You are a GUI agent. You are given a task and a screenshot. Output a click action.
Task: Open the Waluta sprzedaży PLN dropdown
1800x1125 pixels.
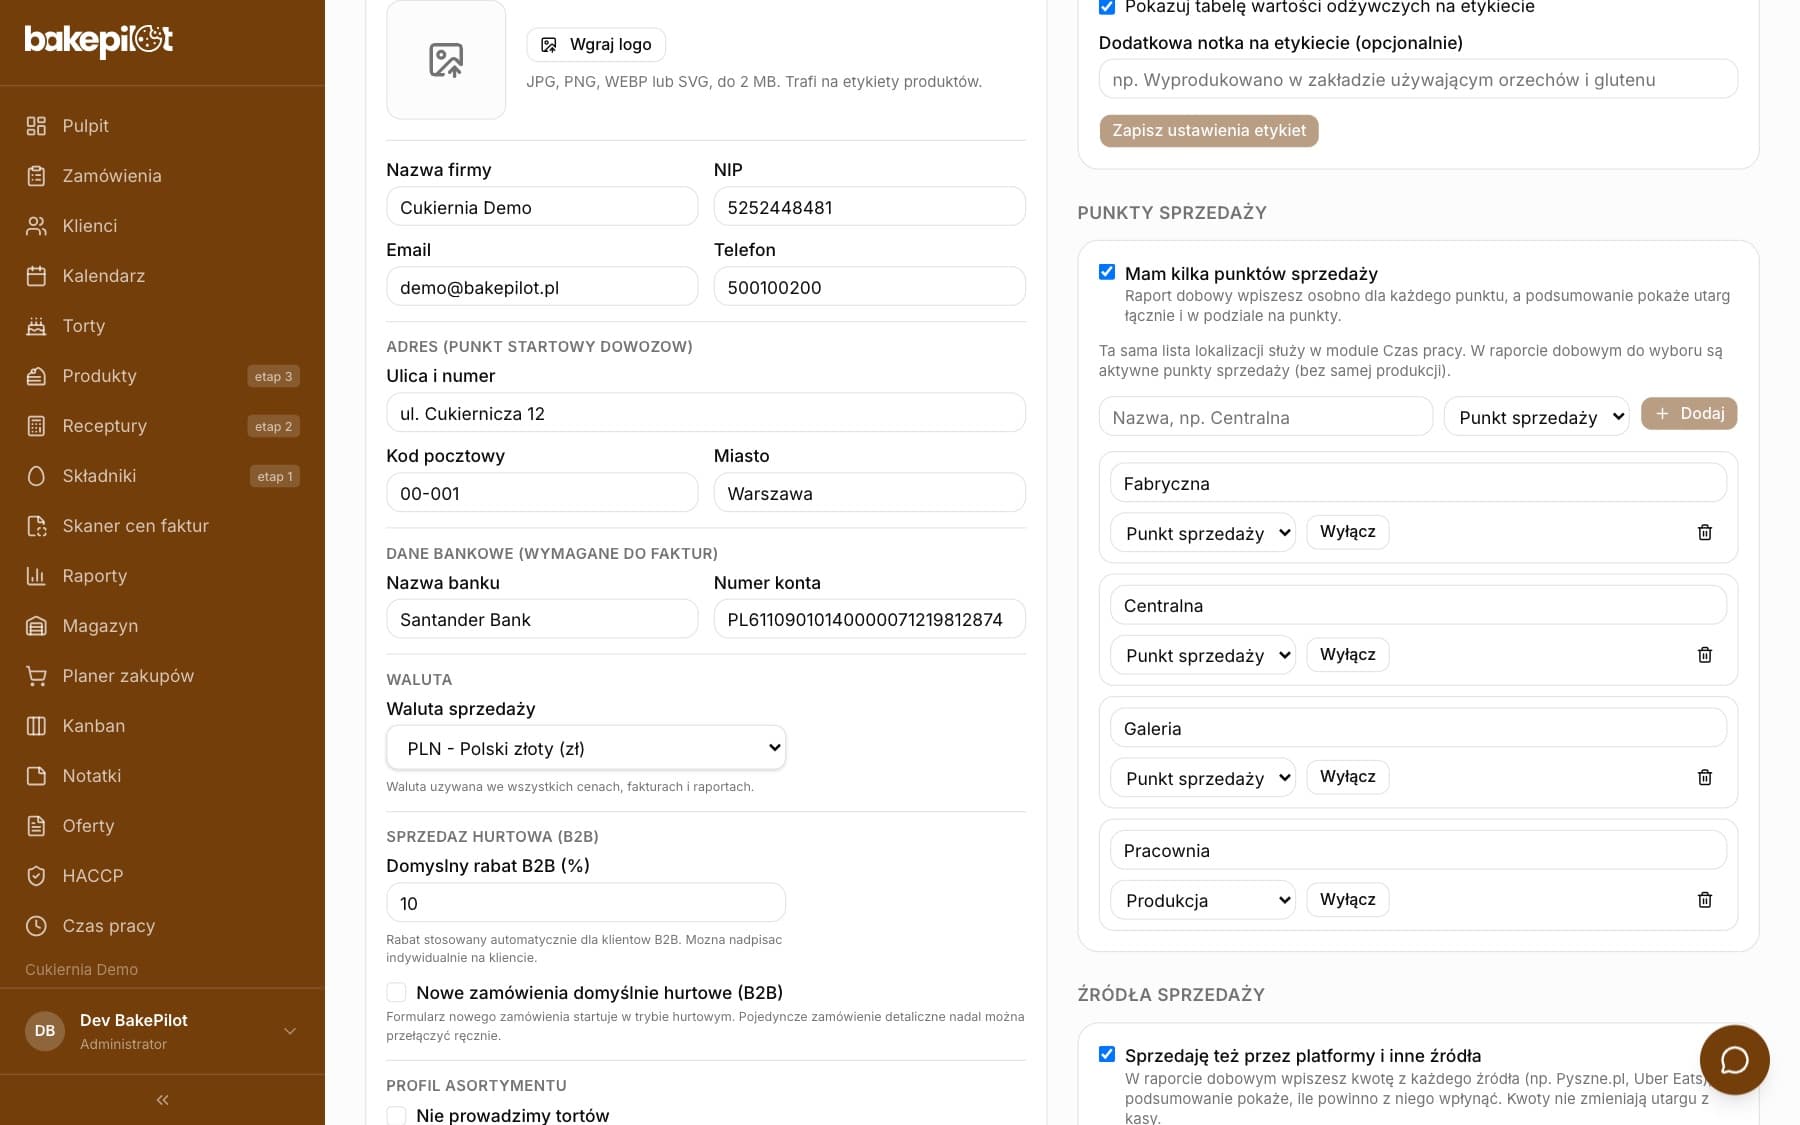point(586,748)
